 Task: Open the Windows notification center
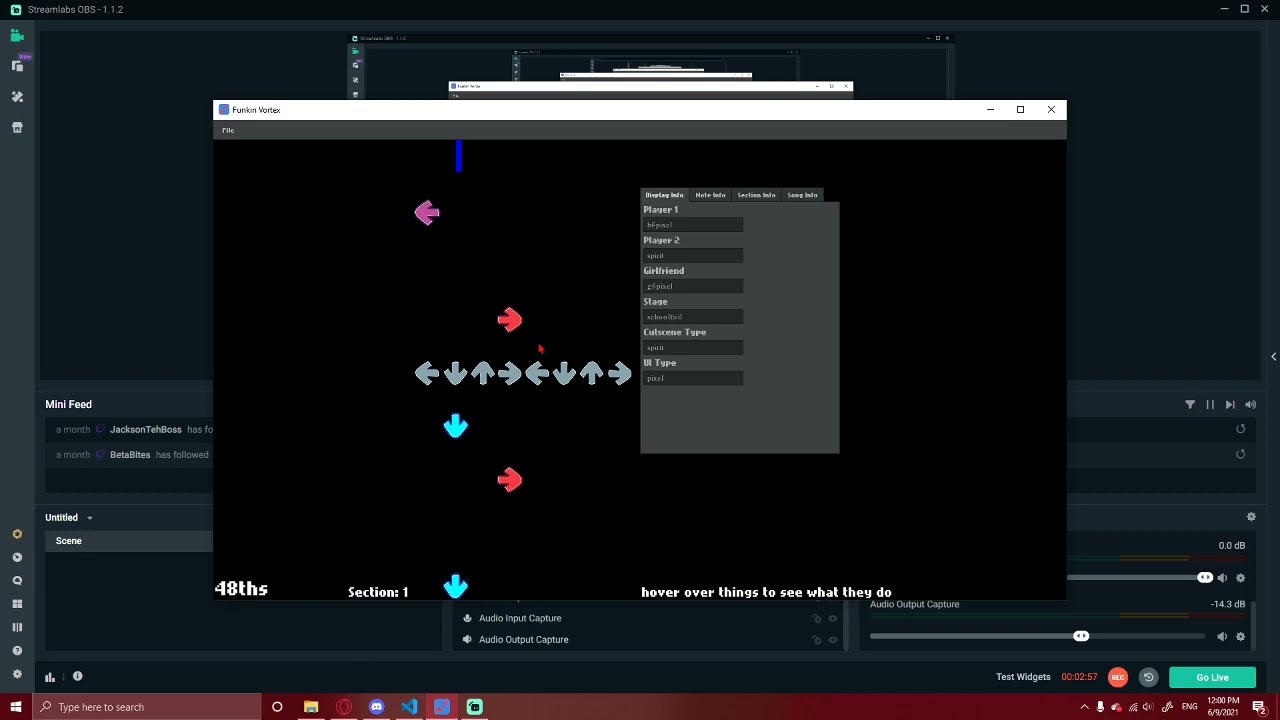tap(1259, 707)
